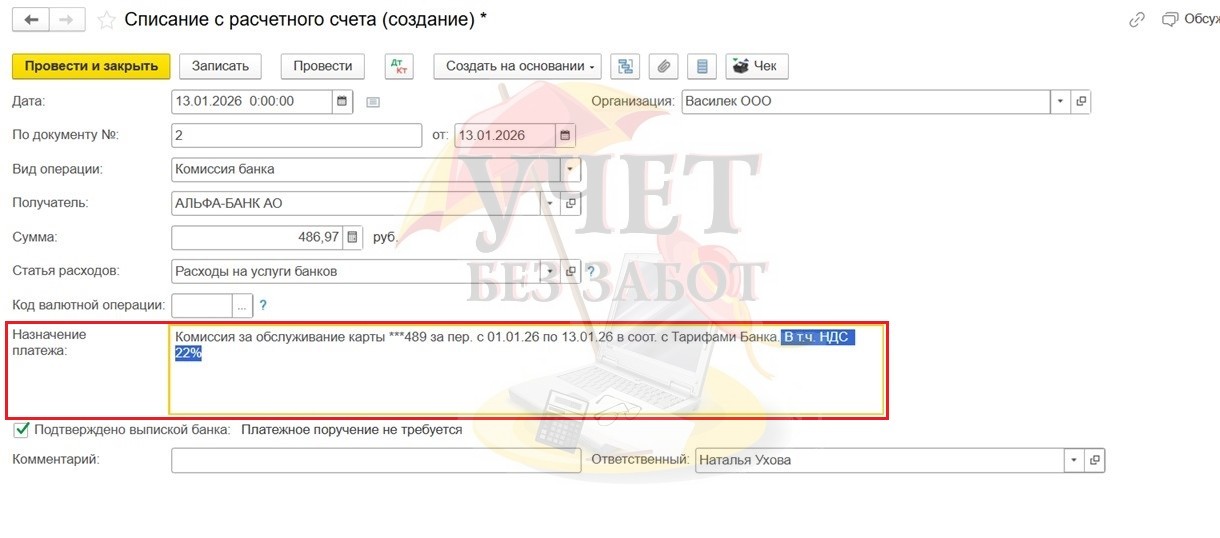Click the note icon next to Дата
1220x538 pixels.
pyautogui.click(x=373, y=102)
